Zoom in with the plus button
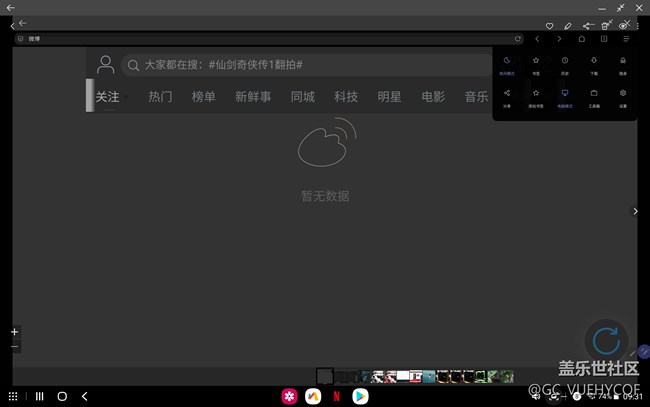 pyautogui.click(x=15, y=332)
